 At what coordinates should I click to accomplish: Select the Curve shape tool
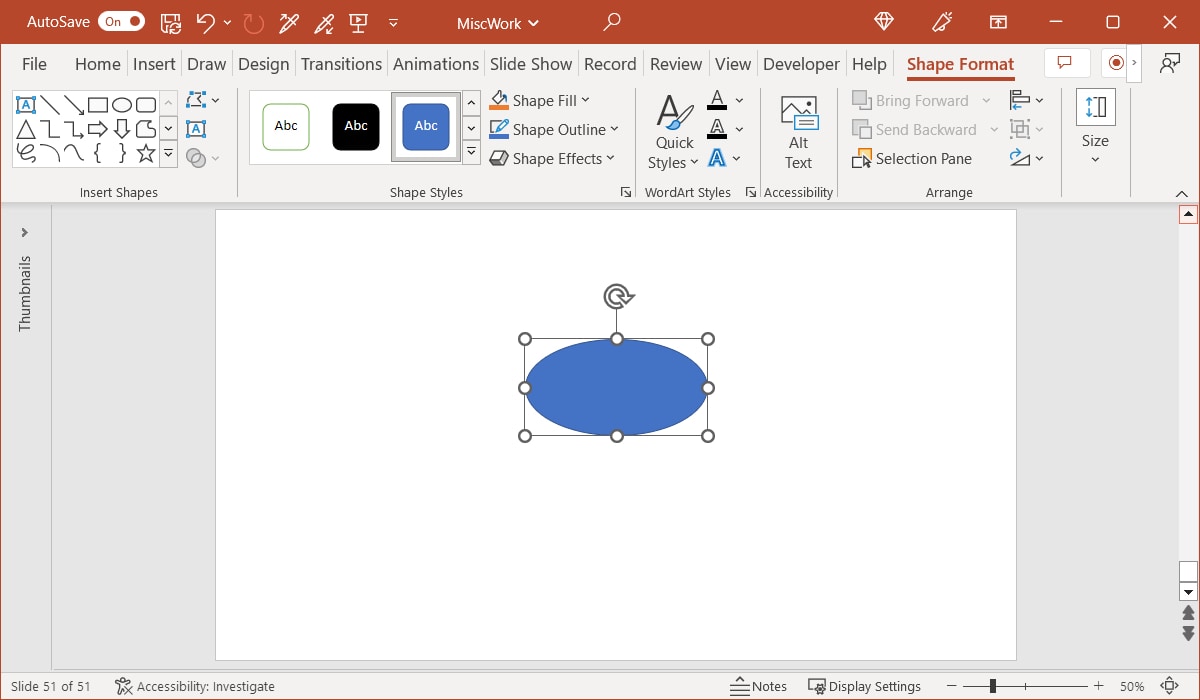[x=75, y=153]
